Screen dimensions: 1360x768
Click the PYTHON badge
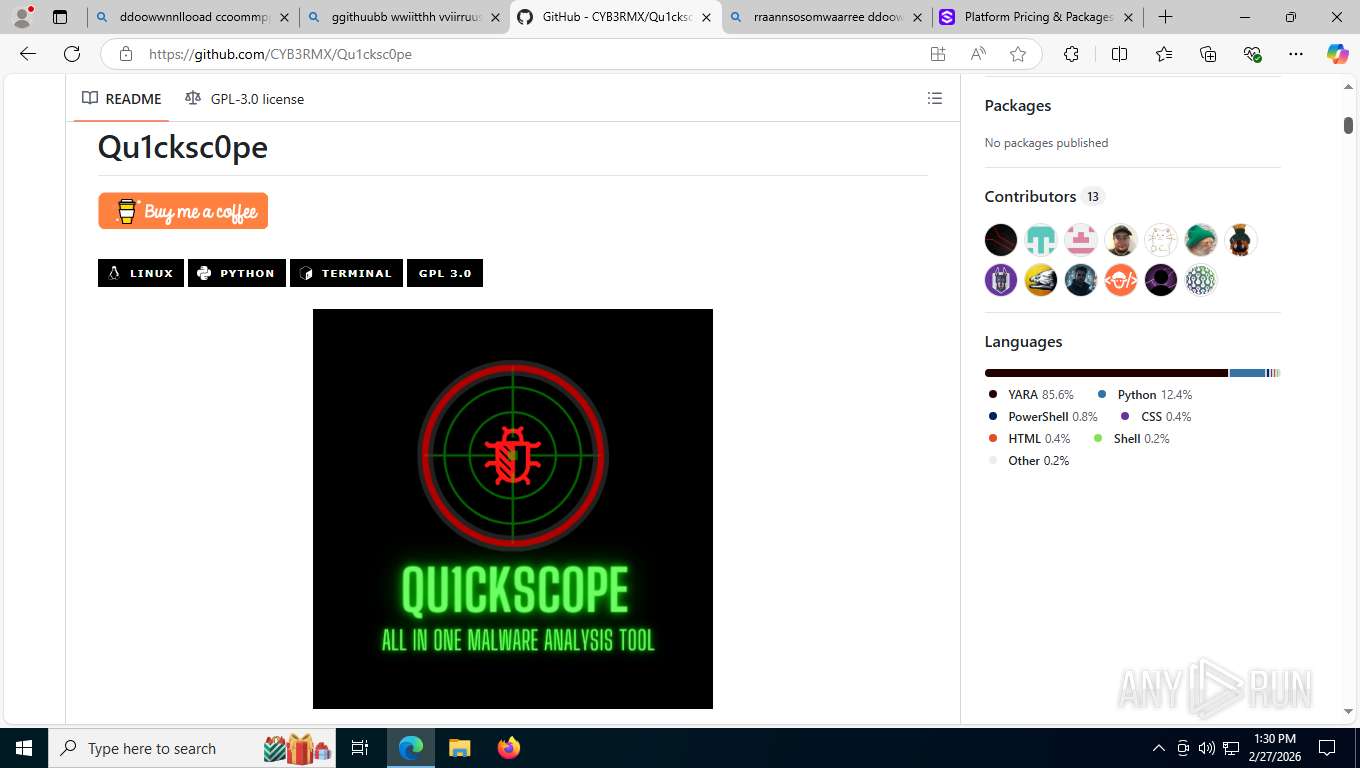[x=237, y=273]
